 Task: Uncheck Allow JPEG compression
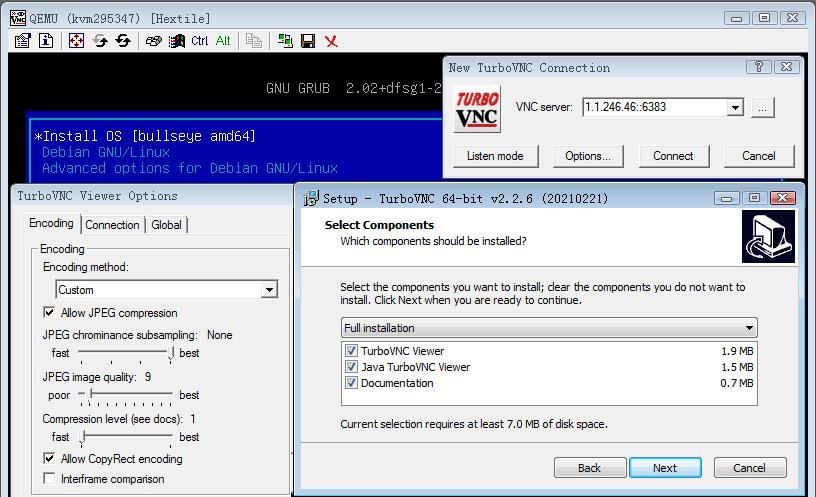coord(50,313)
